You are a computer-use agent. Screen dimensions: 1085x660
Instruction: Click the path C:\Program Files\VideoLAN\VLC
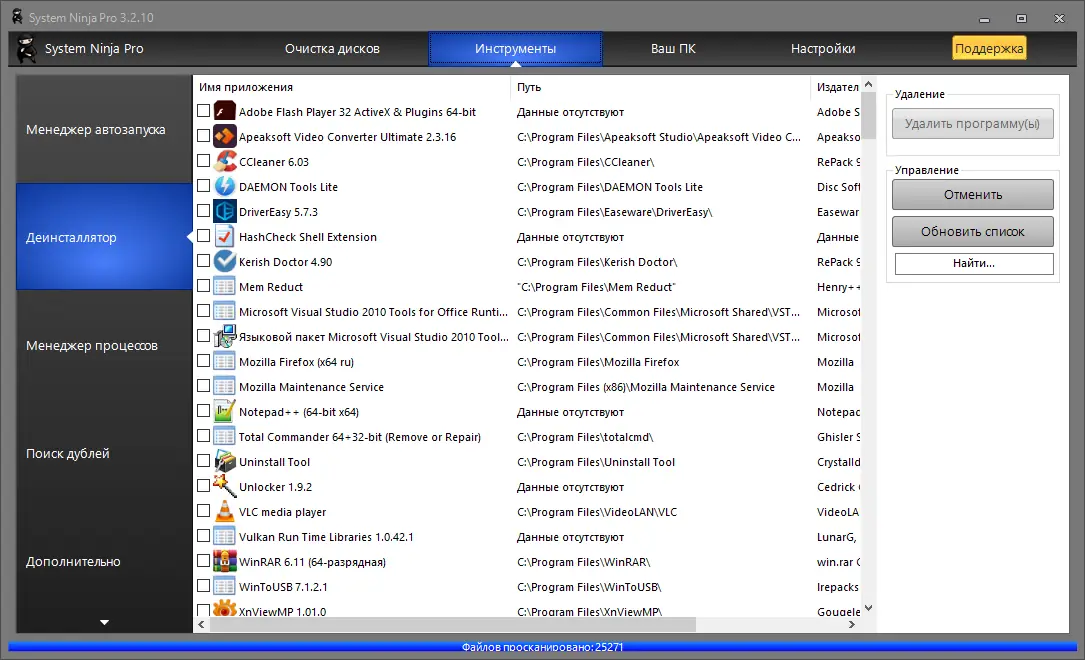point(596,512)
